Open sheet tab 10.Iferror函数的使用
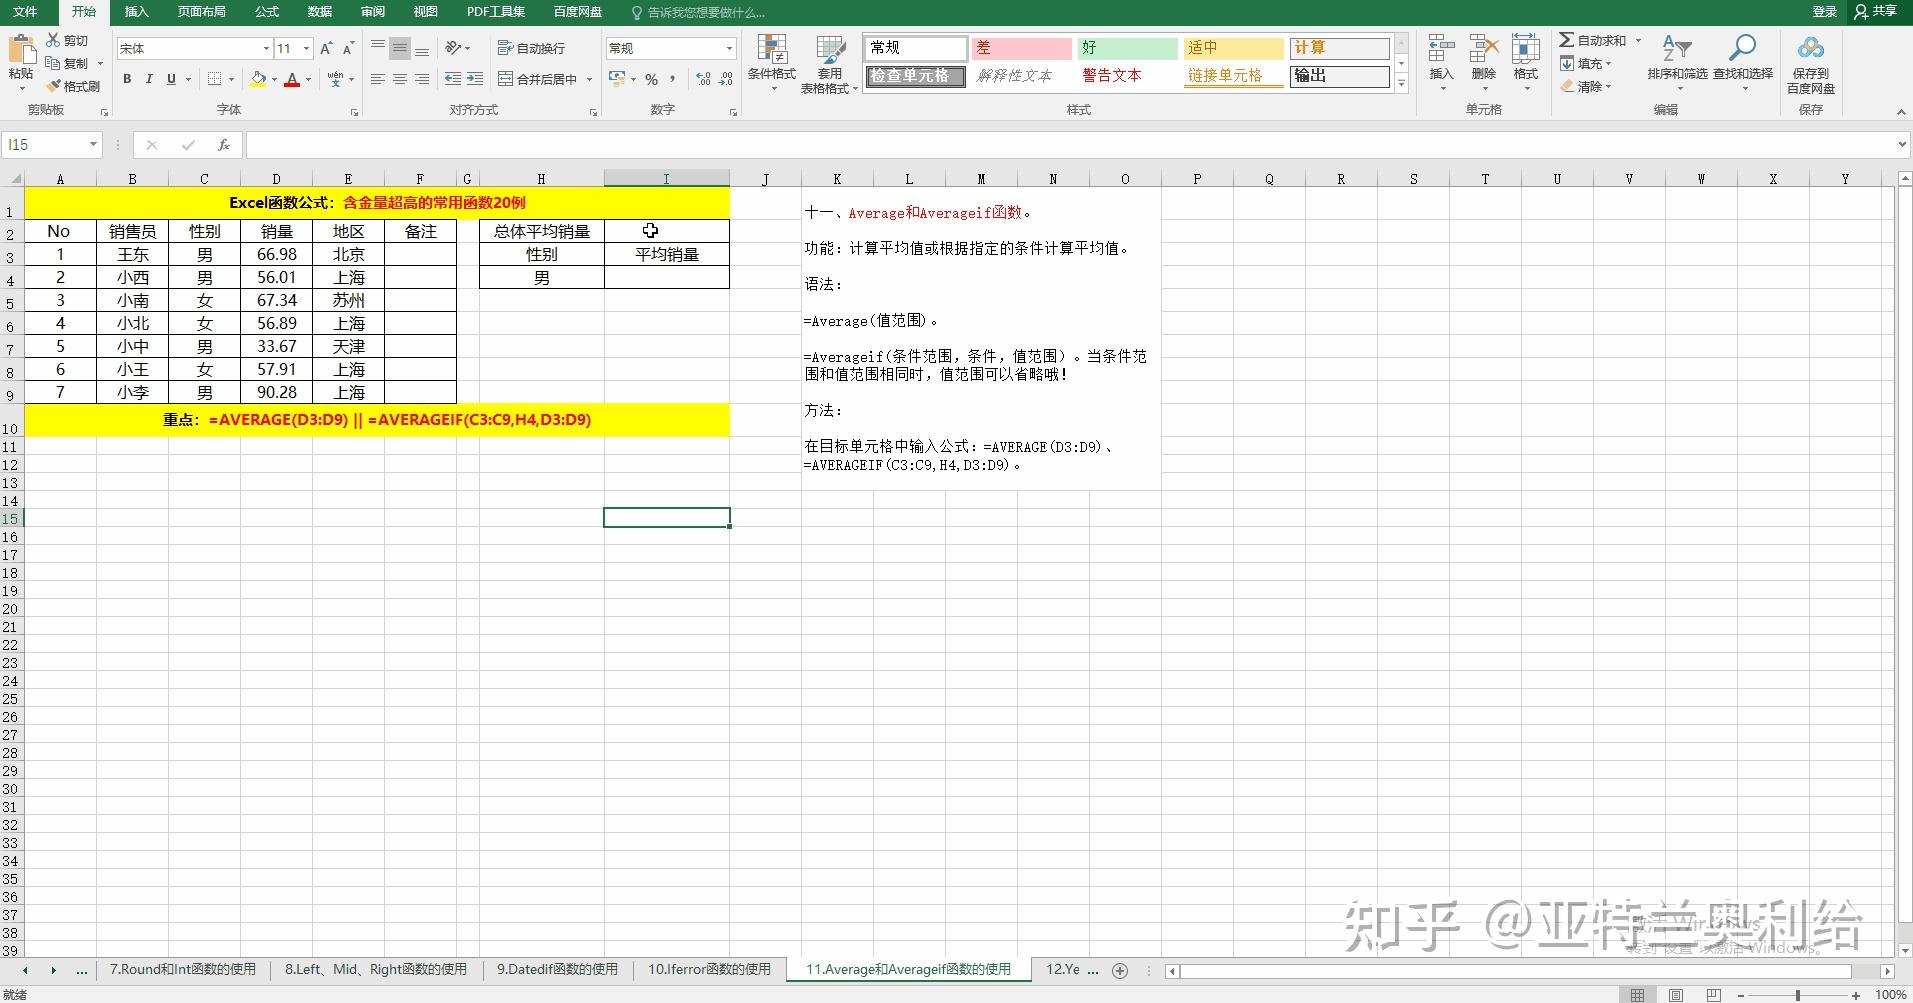This screenshot has width=1913, height=1003. (x=709, y=969)
